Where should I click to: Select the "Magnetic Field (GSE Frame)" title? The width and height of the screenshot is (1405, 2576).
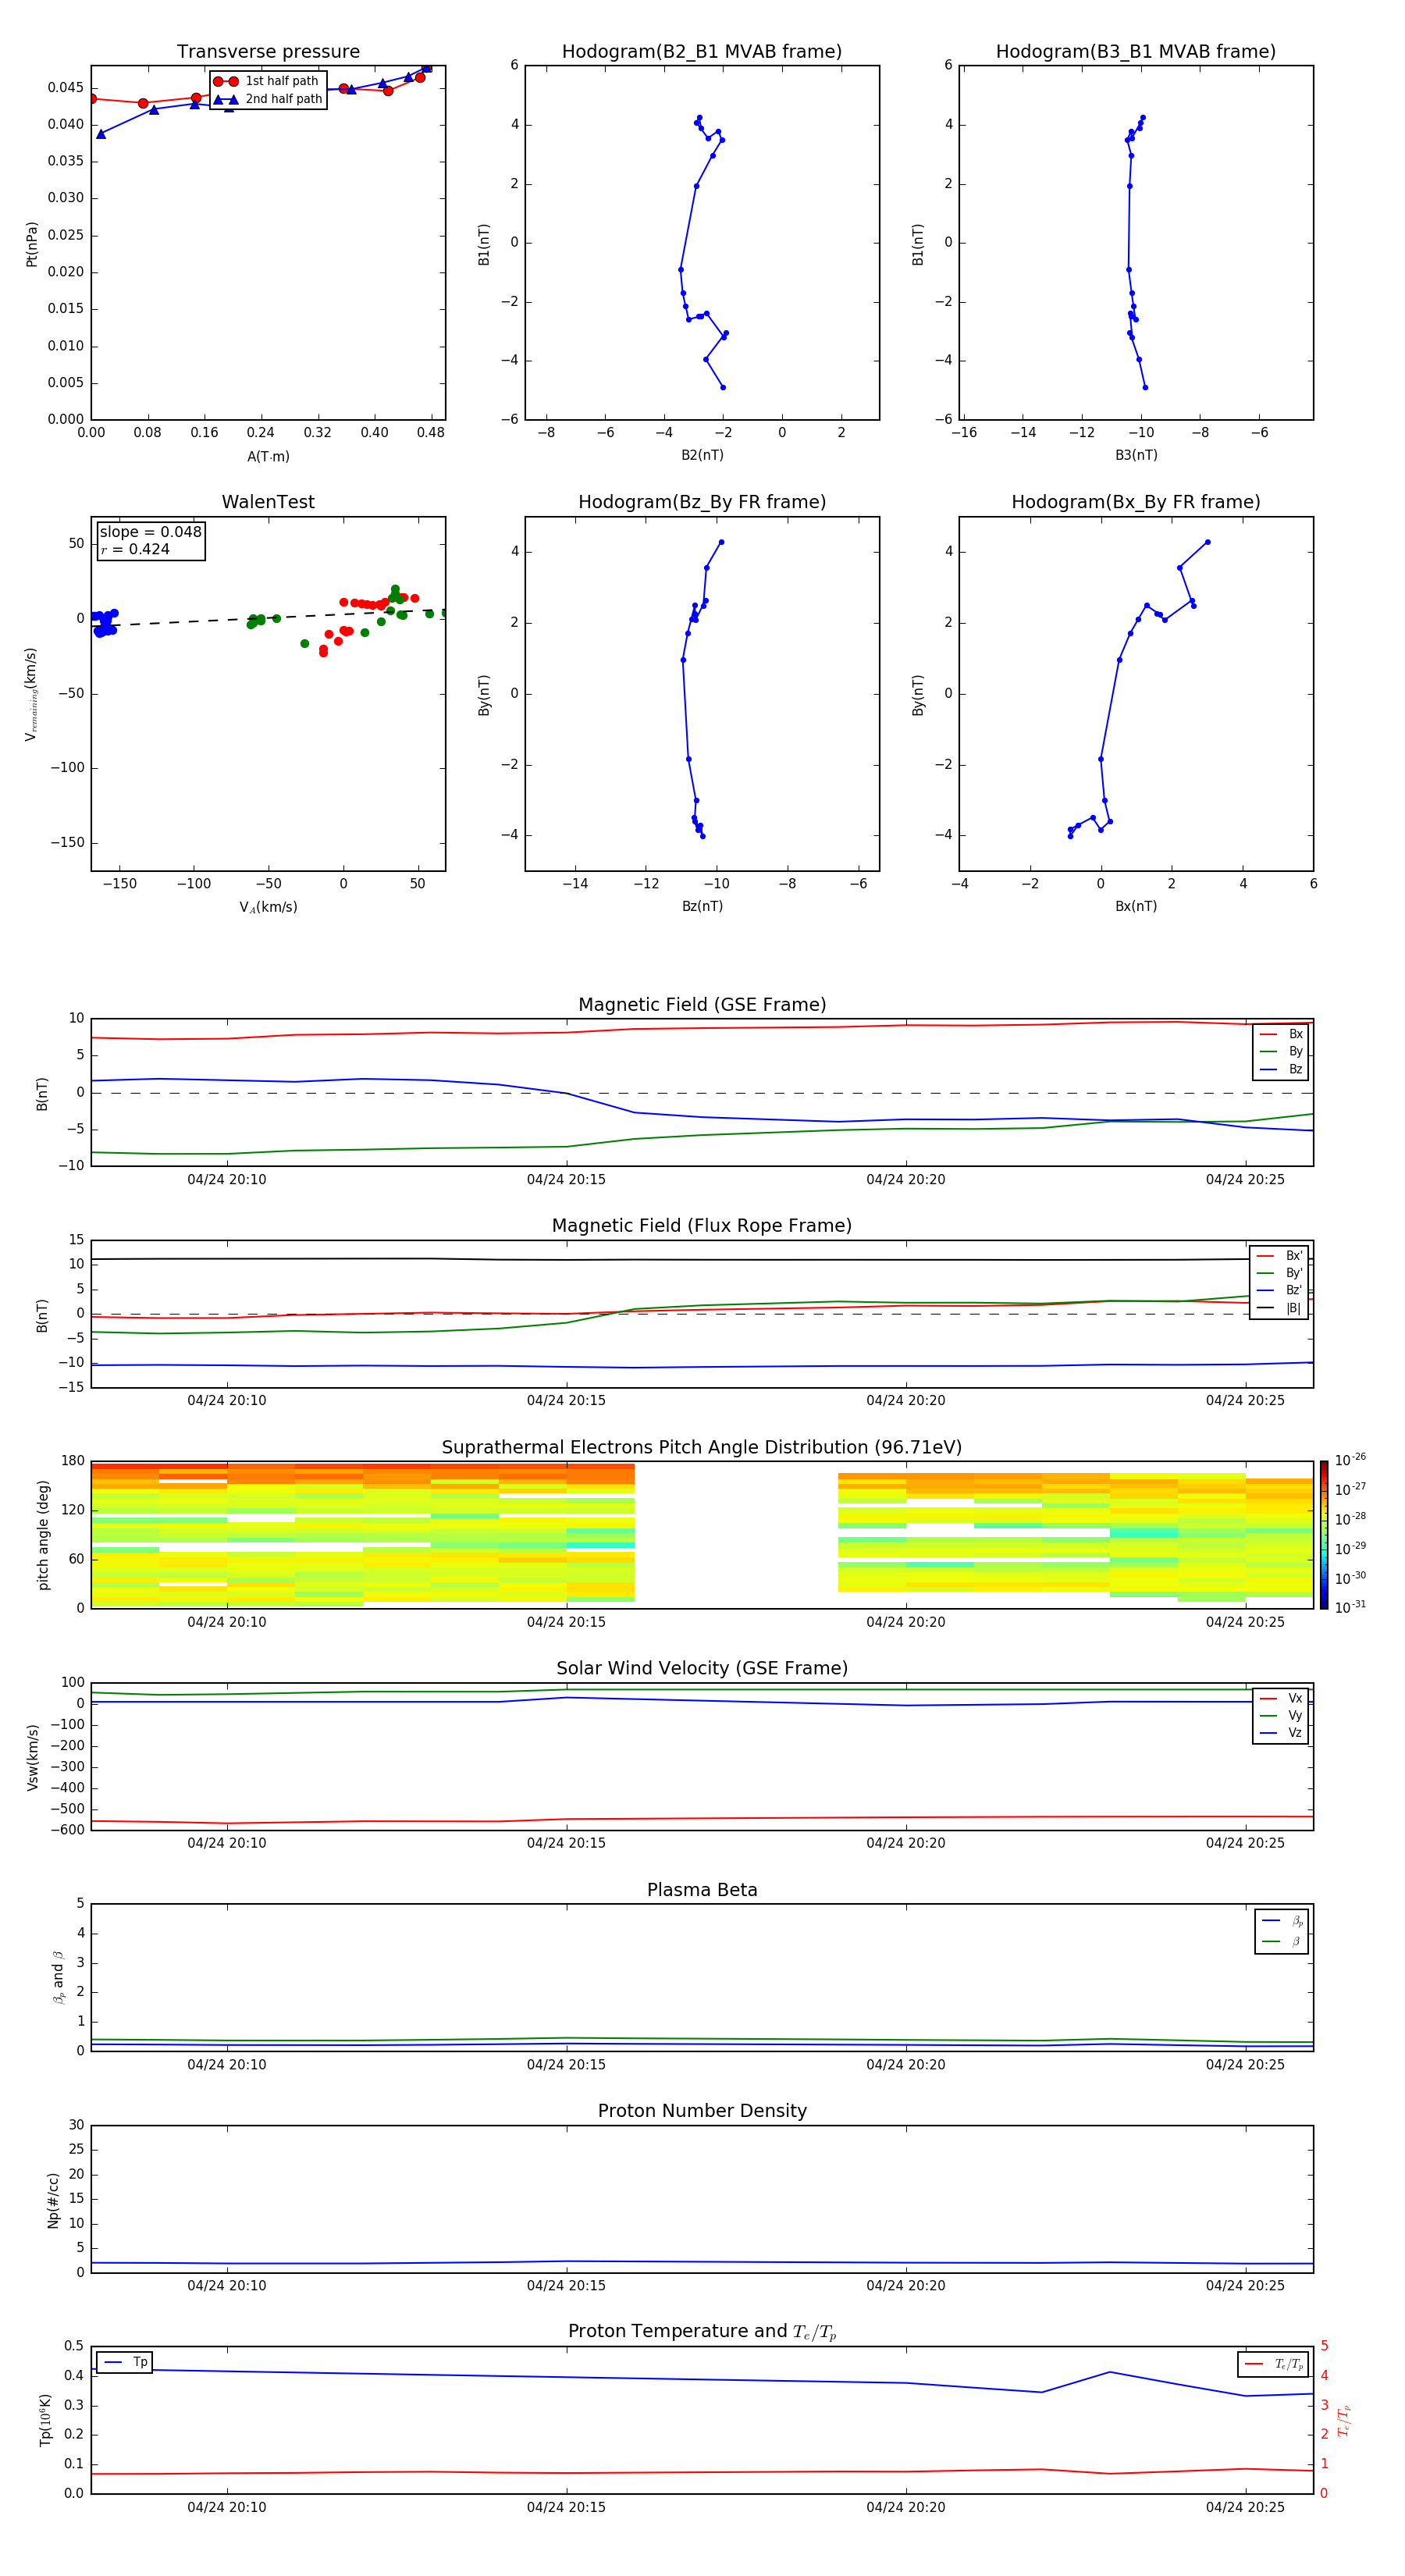[702, 1005]
